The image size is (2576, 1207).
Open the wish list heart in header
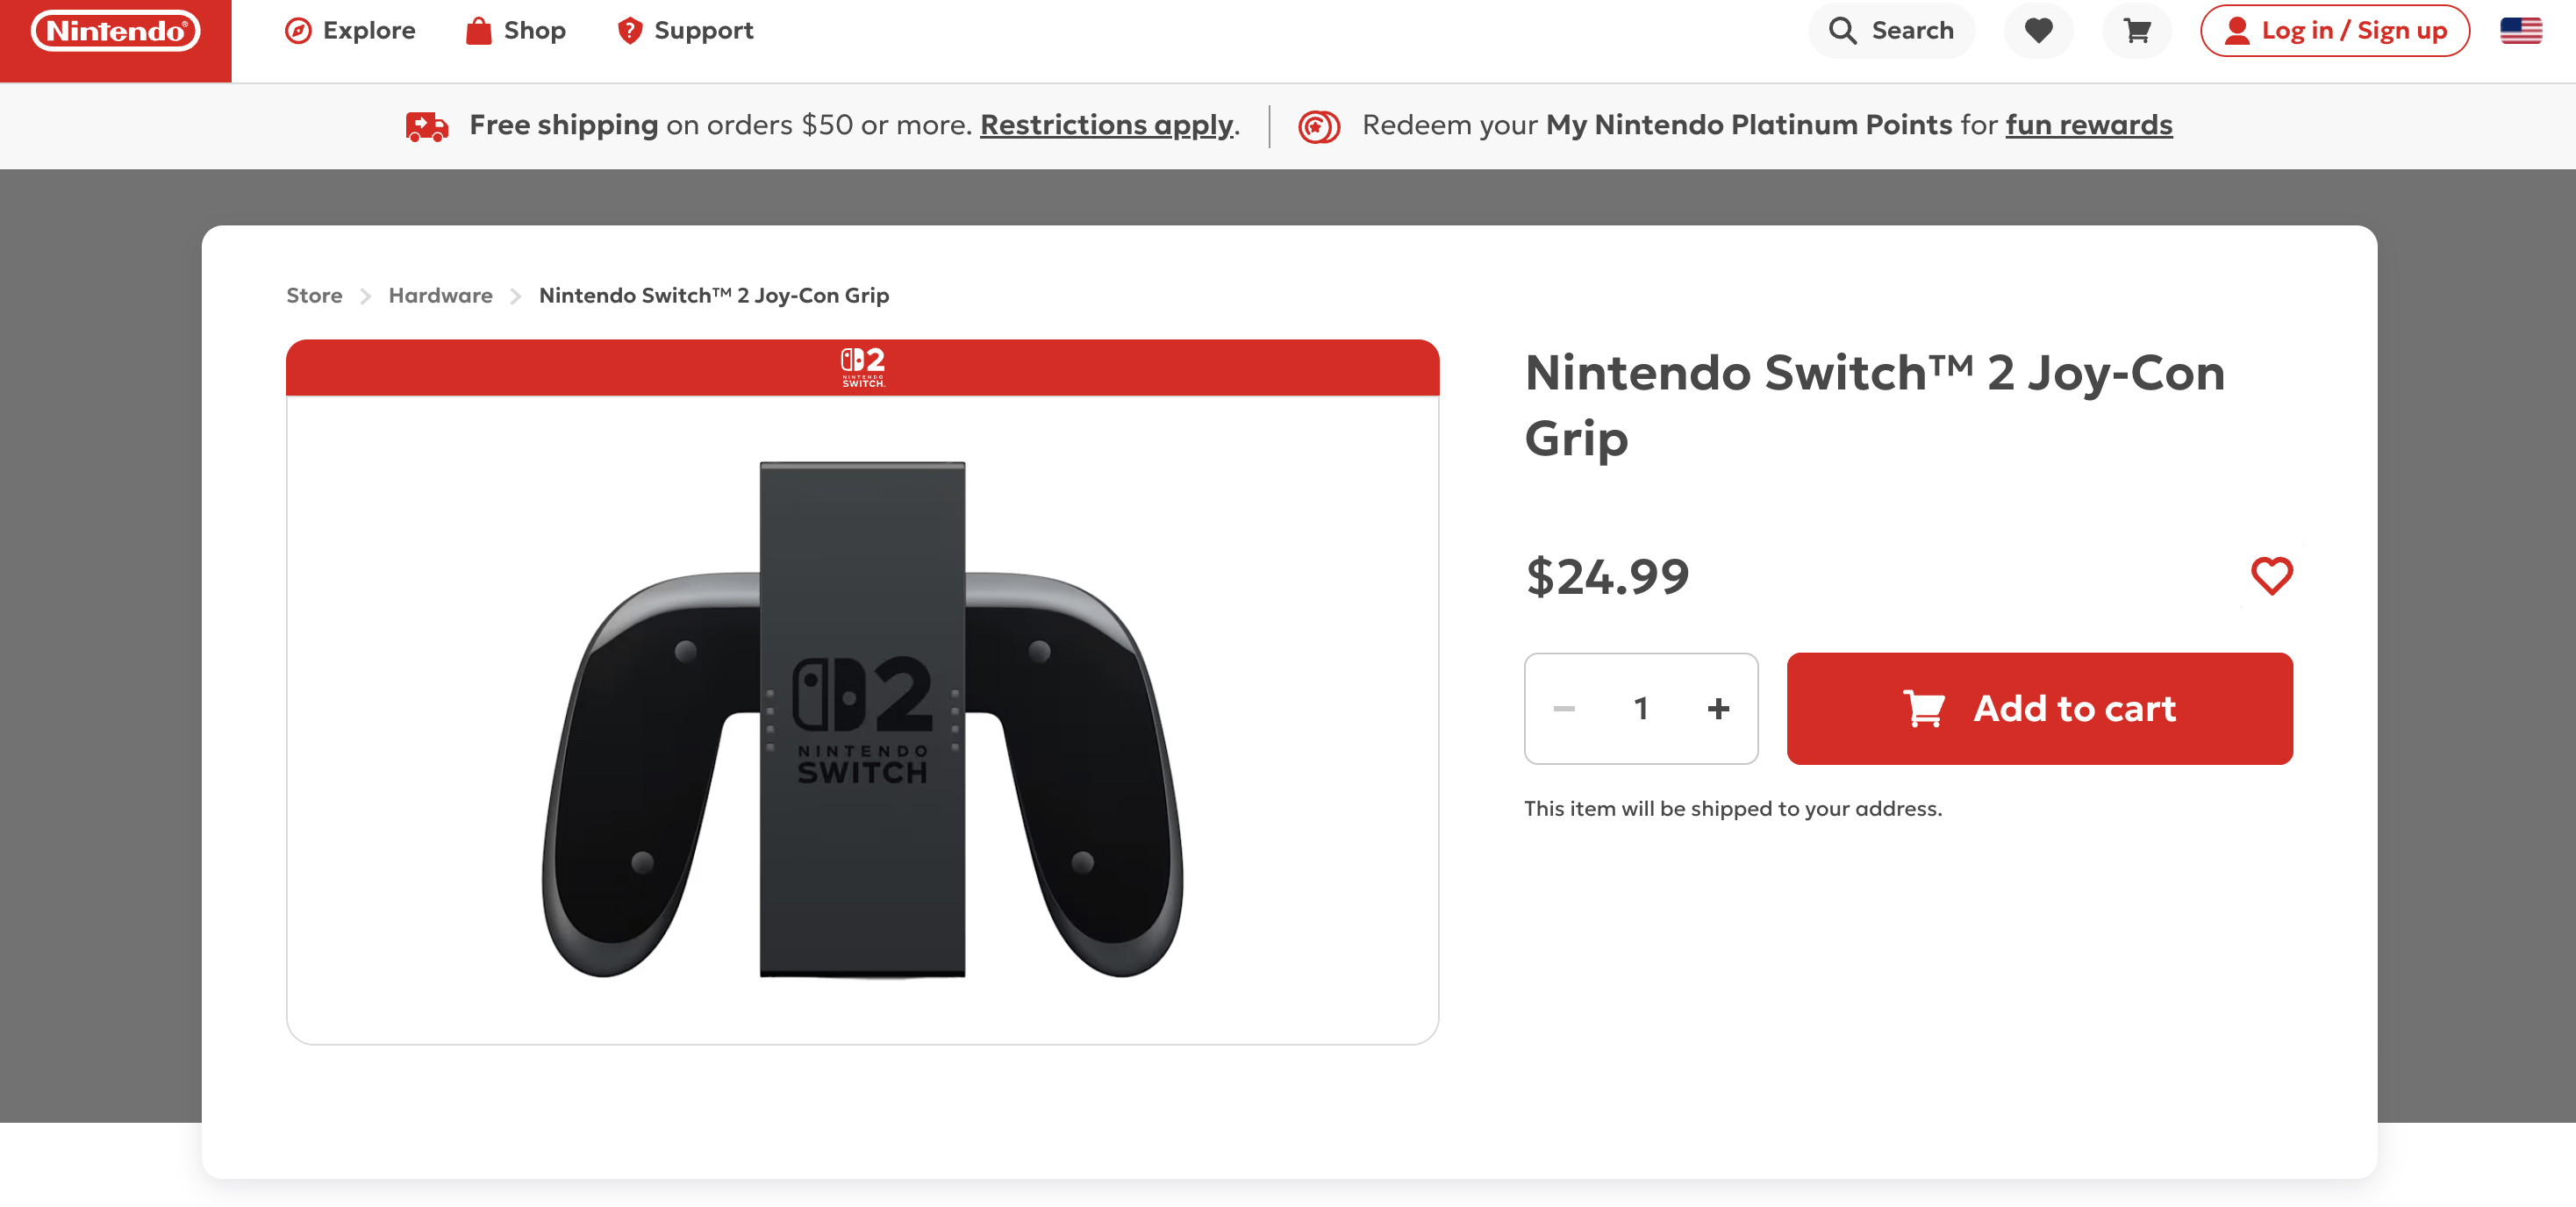click(2038, 31)
